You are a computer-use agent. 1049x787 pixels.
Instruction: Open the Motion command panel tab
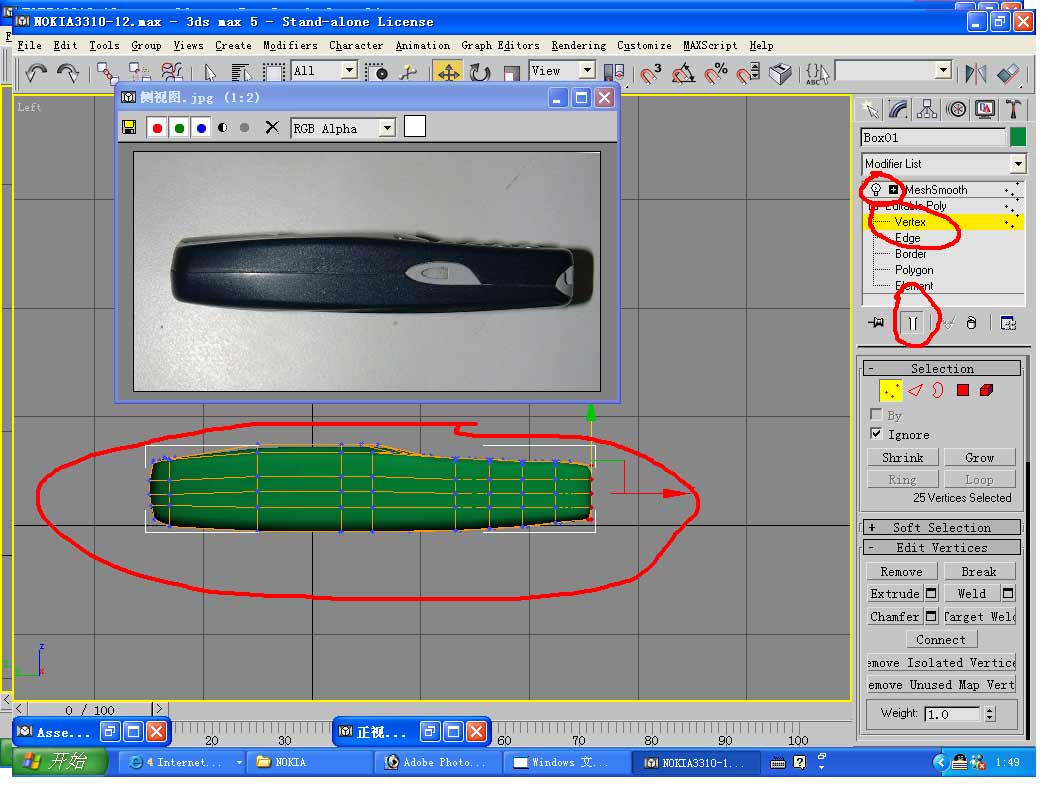956,109
